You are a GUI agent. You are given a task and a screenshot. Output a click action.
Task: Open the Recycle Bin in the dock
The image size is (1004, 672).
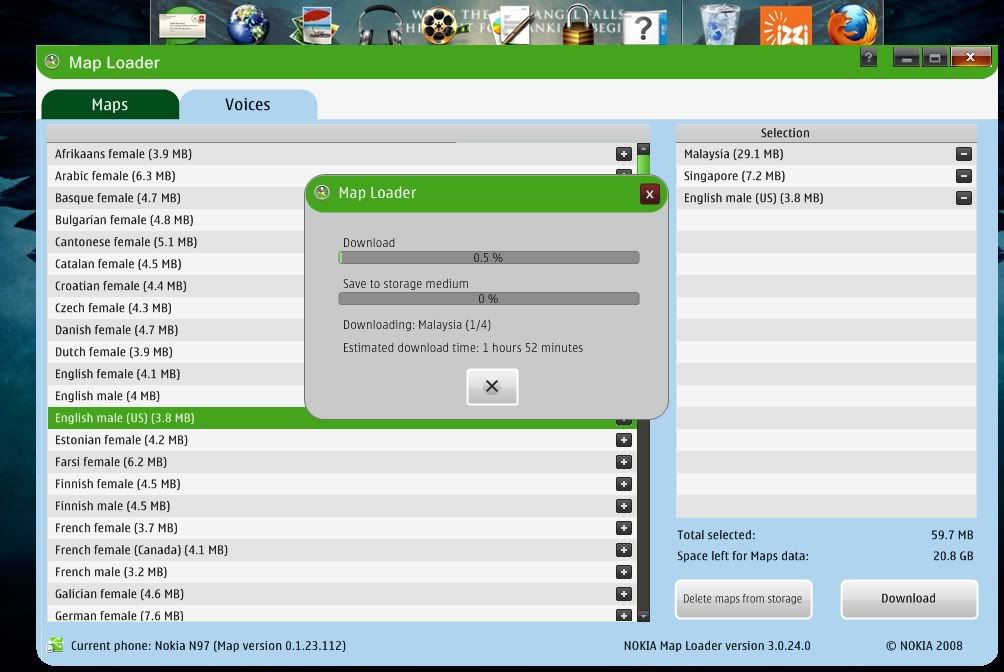[719, 25]
